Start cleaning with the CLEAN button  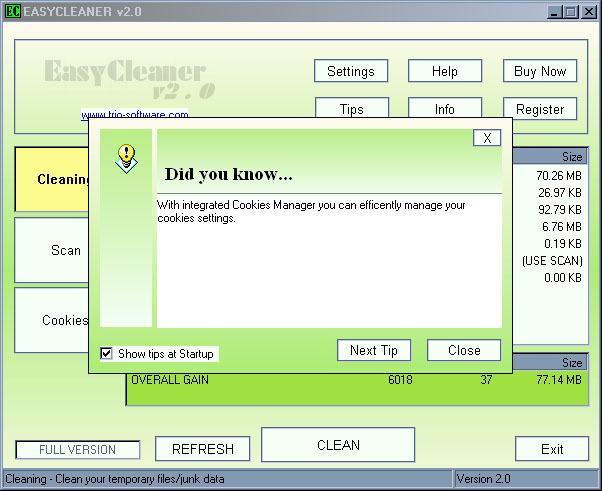coord(338,445)
